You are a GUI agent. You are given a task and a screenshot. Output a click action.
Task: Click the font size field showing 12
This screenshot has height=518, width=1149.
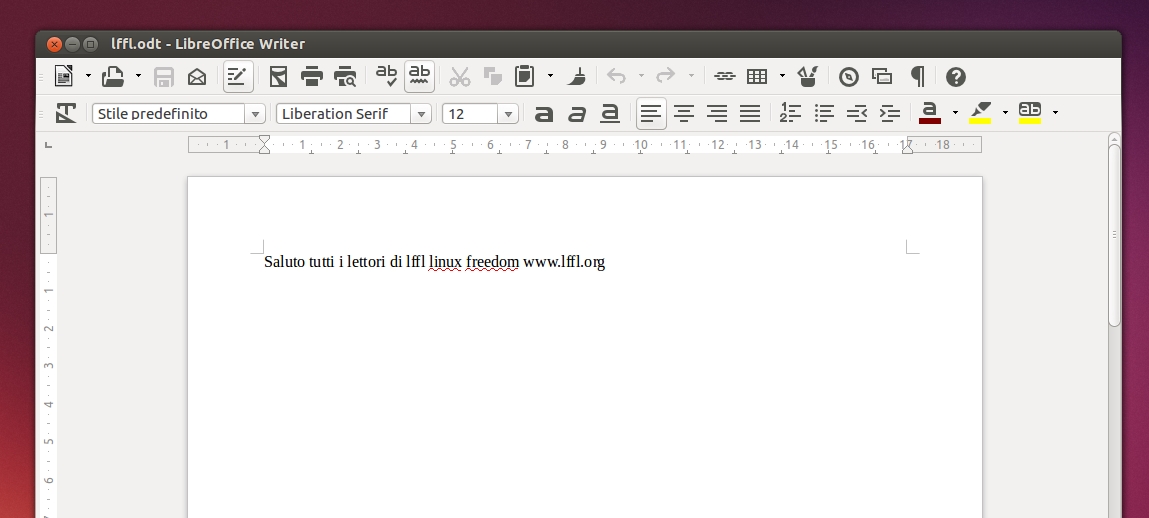pyautogui.click(x=471, y=114)
